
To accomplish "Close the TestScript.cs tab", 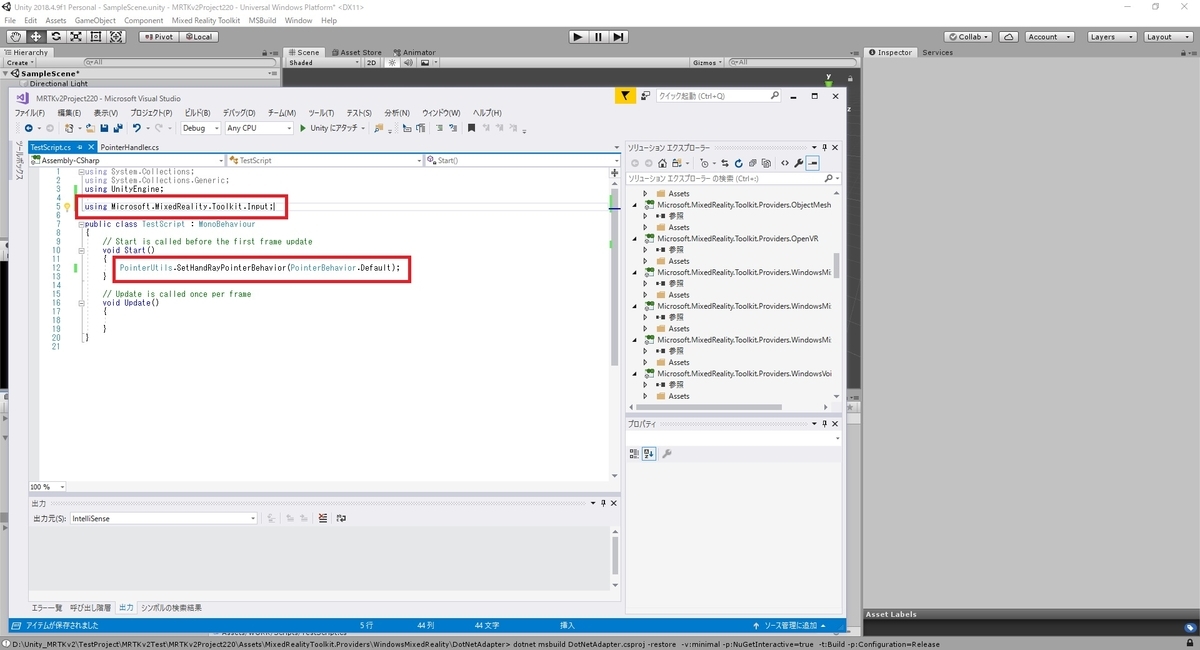I will coord(90,147).
